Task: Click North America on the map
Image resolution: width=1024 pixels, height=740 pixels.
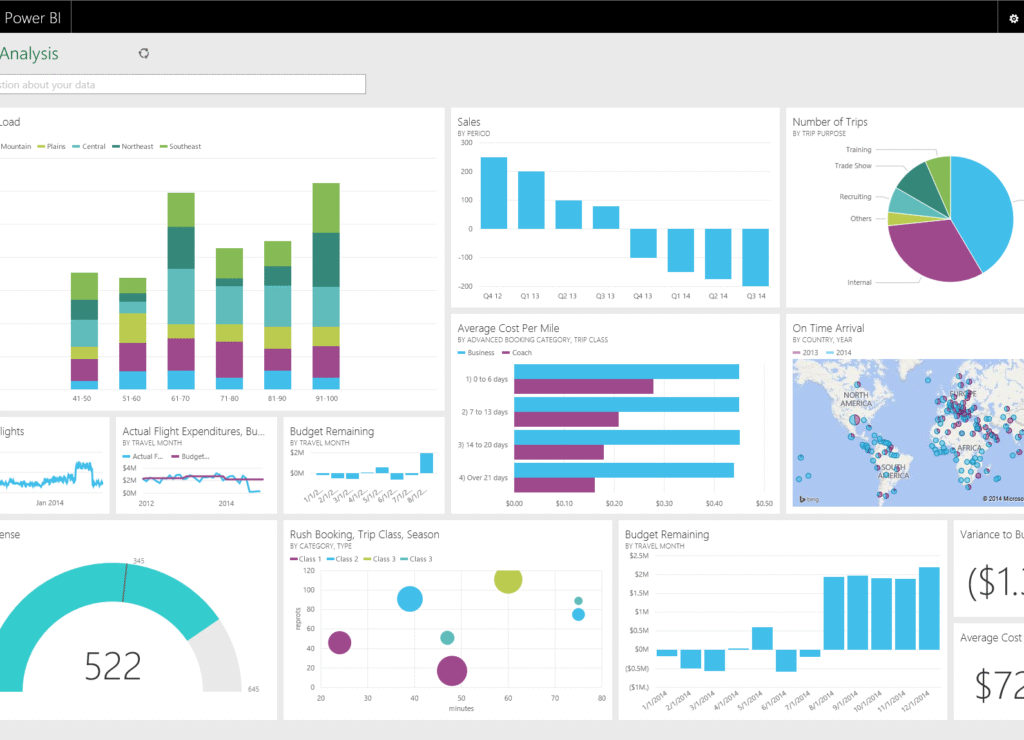Action: tap(856, 399)
